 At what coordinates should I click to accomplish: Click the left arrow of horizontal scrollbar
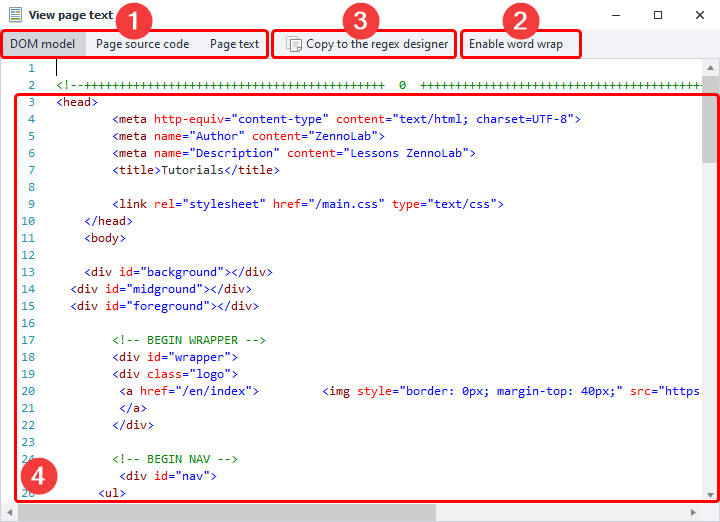click(8, 512)
